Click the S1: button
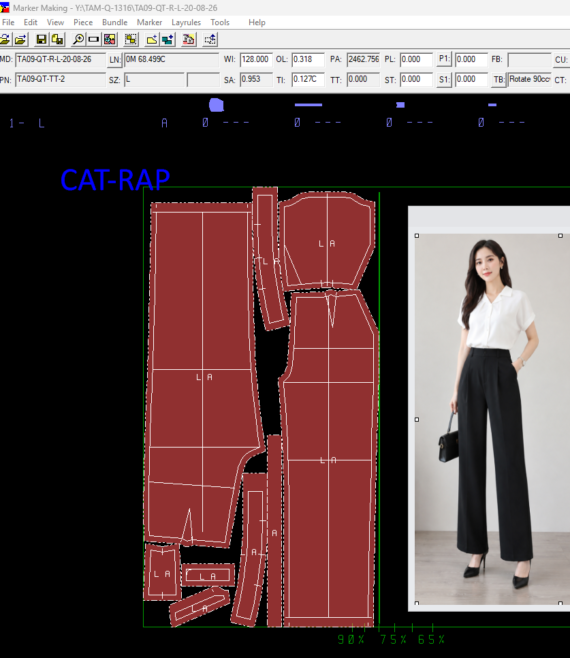 point(444,80)
